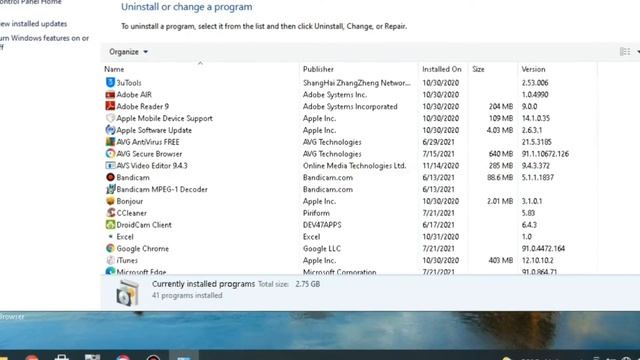Select the '3uTools' program name
The width and height of the screenshot is (640, 360).
pyautogui.click(x=129, y=83)
